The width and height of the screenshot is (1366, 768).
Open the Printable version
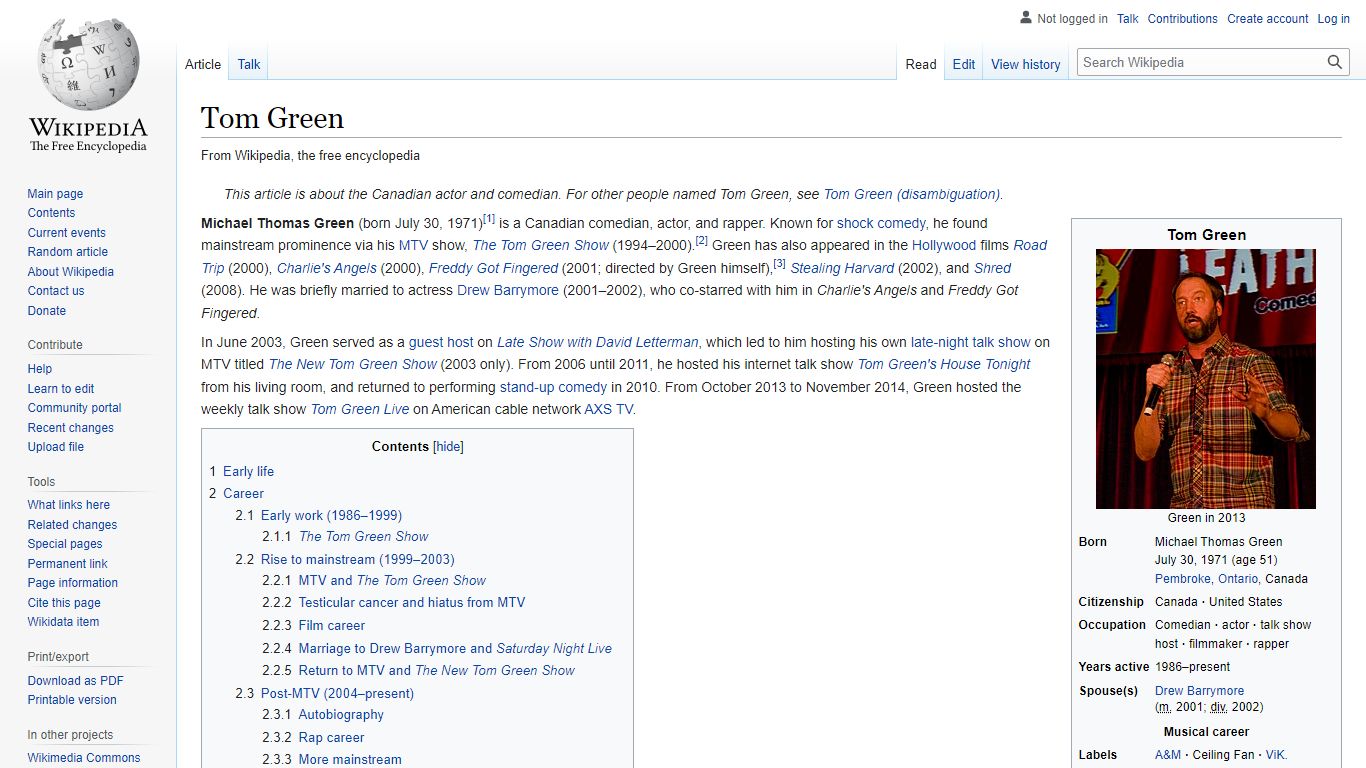[x=72, y=700]
